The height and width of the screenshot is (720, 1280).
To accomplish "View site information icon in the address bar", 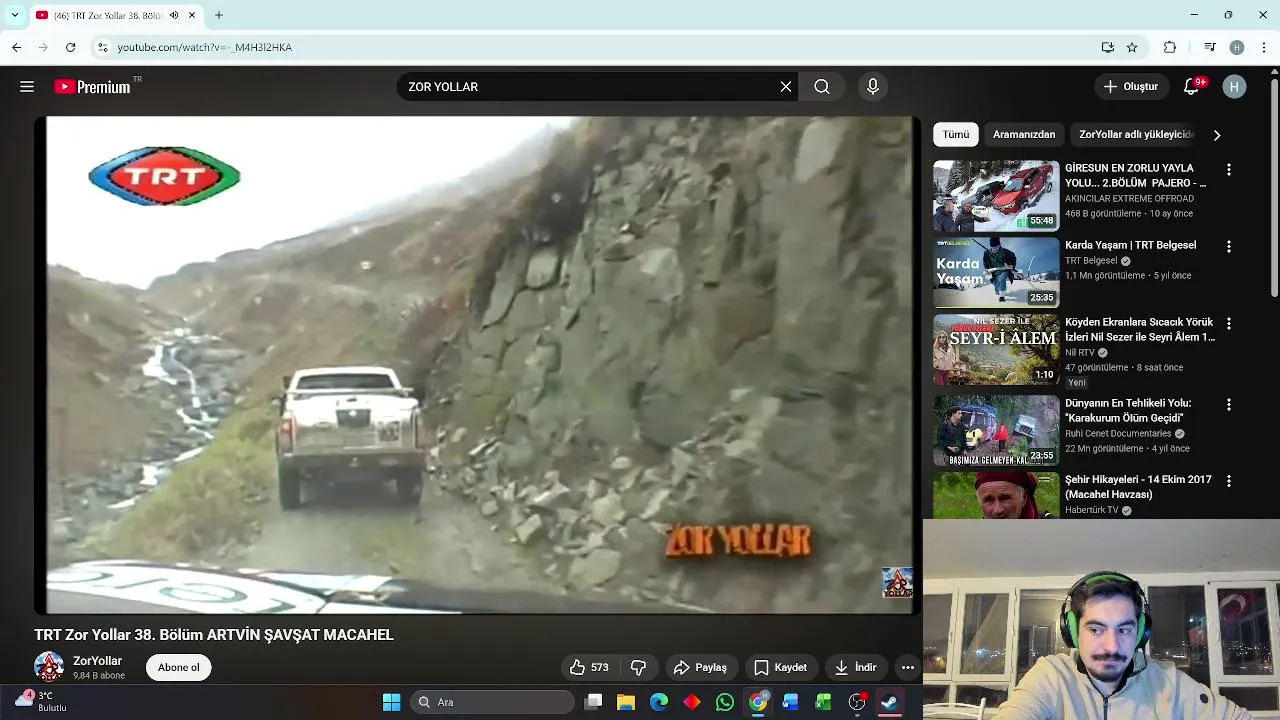I will coord(102,47).
